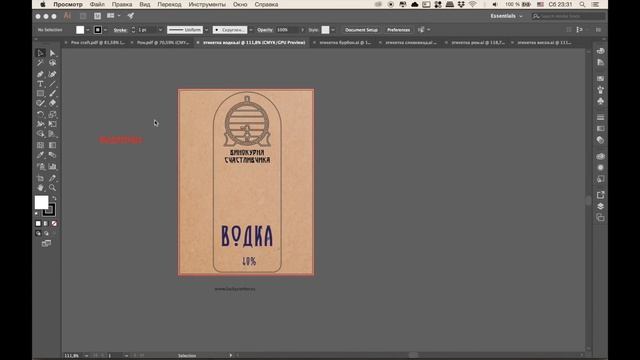The width and height of the screenshot is (640, 360).
Task: Open Swatches panel icon in right dock
Action: point(600,78)
